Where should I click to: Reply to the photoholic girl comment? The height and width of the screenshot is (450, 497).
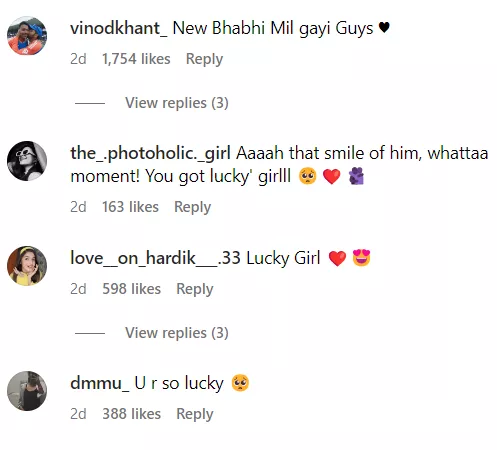193,207
